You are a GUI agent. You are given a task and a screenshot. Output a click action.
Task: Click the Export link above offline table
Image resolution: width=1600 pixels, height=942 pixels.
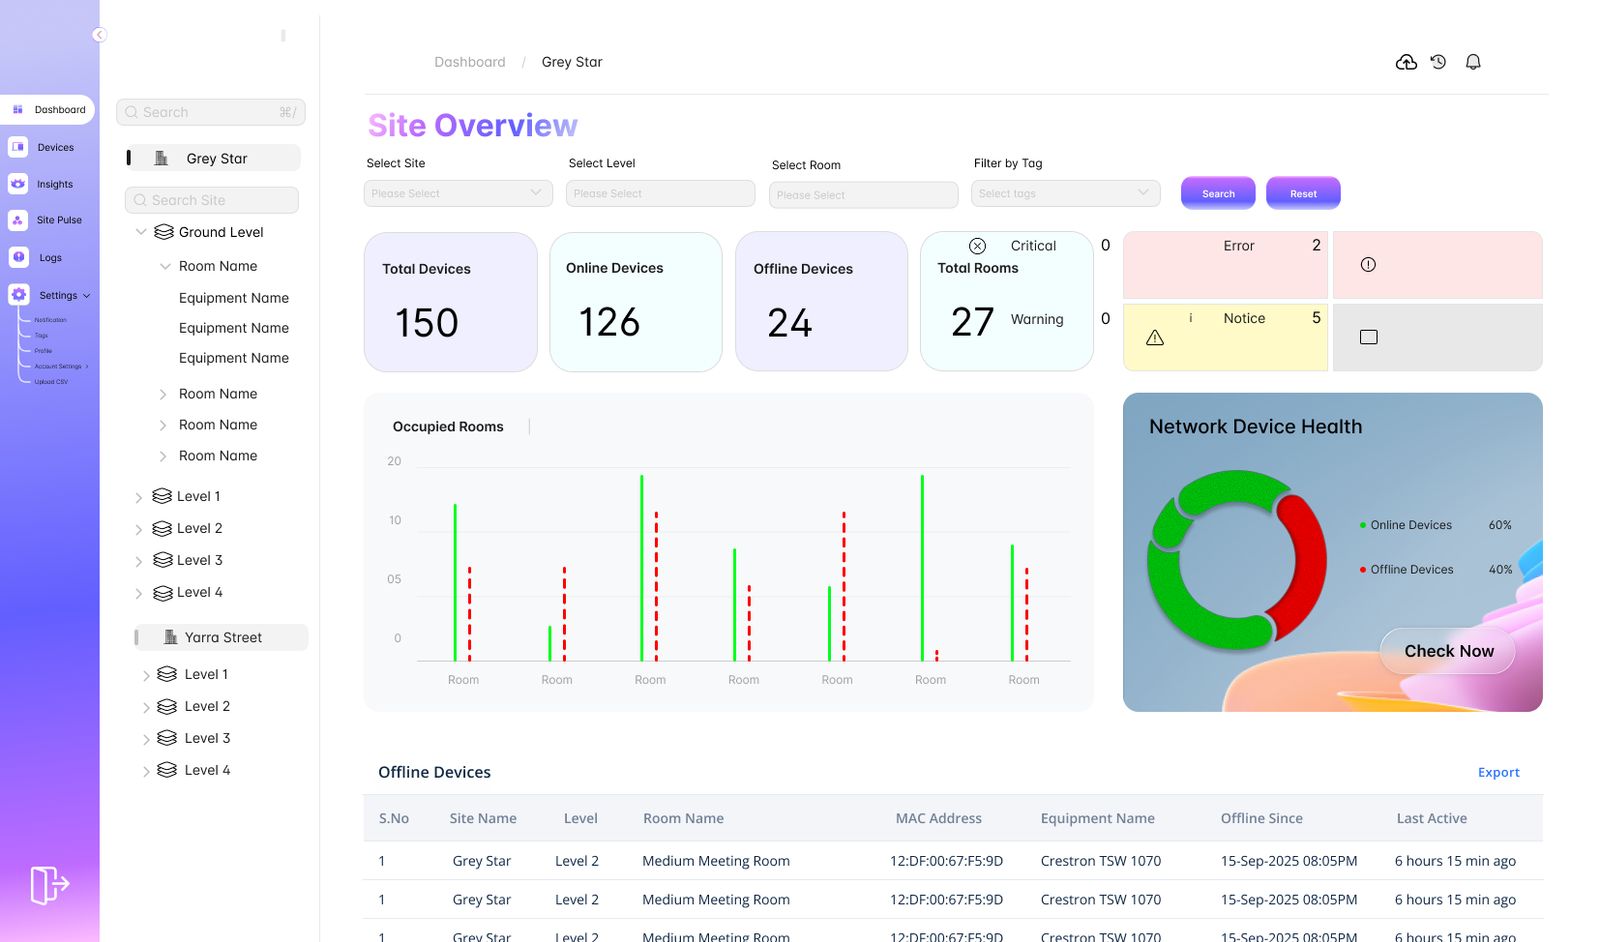(x=1498, y=772)
